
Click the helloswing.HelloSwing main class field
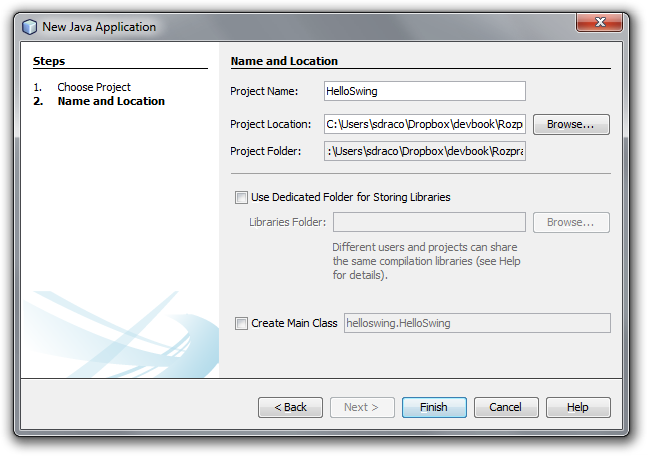coord(477,323)
